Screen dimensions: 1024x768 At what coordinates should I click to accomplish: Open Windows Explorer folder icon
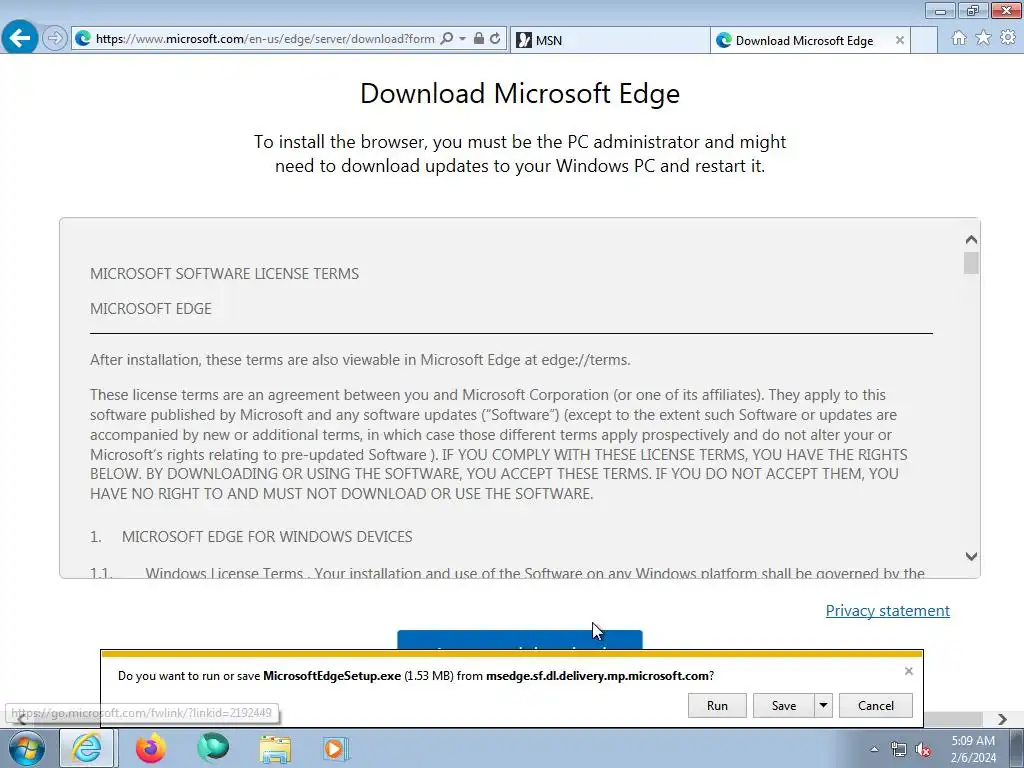pos(275,748)
